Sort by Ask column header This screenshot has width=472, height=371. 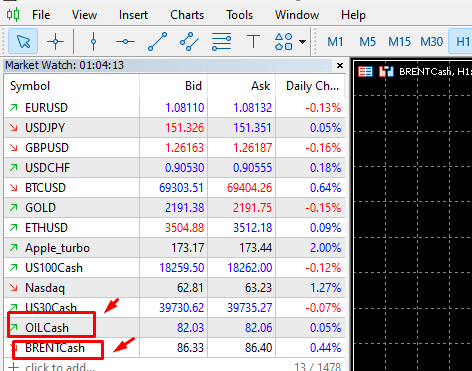[242, 86]
